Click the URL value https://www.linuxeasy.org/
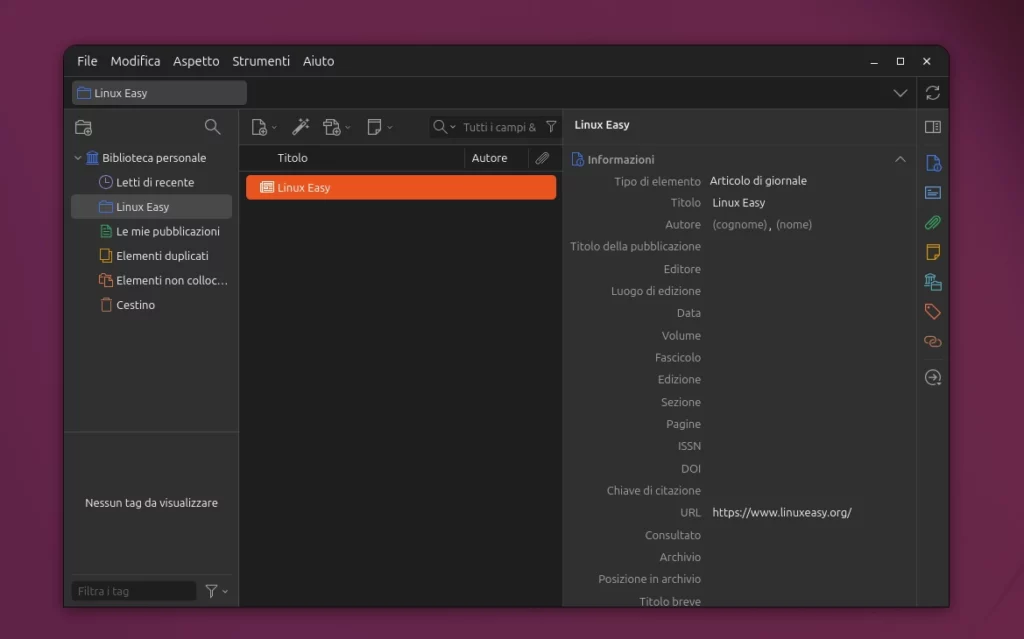 point(782,512)
